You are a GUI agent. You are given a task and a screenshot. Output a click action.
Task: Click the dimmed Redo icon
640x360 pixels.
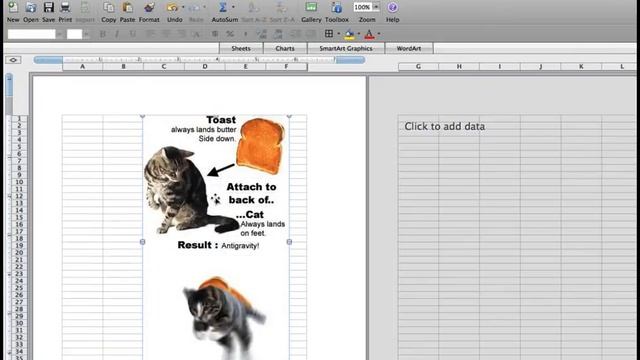[195, 8]
